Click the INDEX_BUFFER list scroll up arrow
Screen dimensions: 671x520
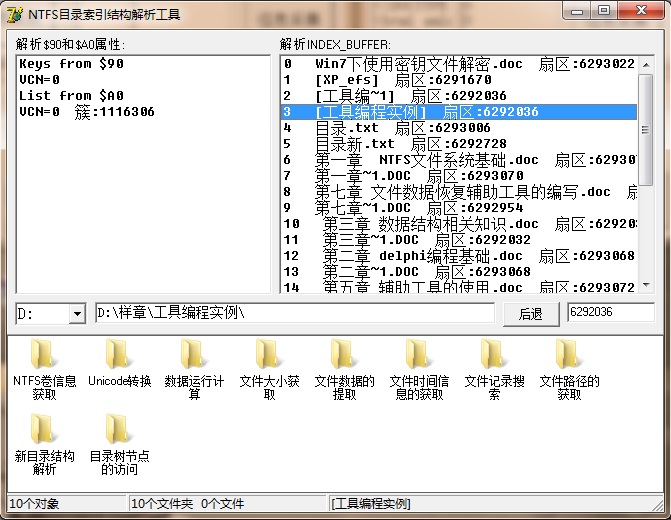coord(646,65)
